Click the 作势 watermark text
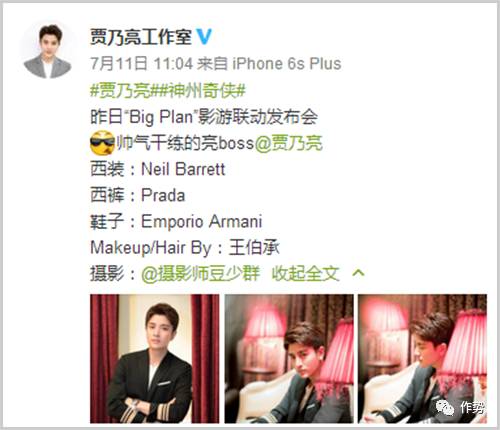 [x=472, y=407]
